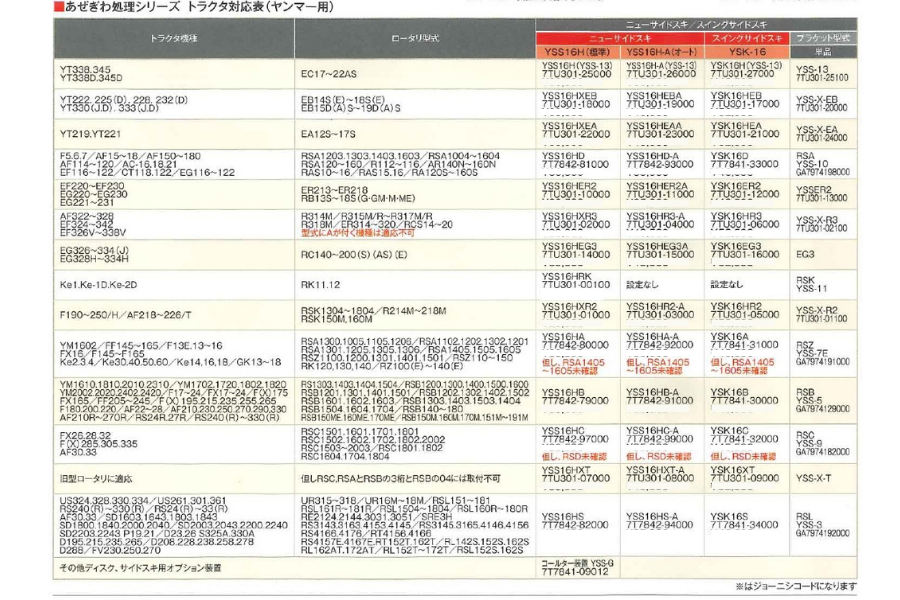Select model 'YSK16HEB'
This screenshot has height=600, width=900.
(x=736, y=96)
